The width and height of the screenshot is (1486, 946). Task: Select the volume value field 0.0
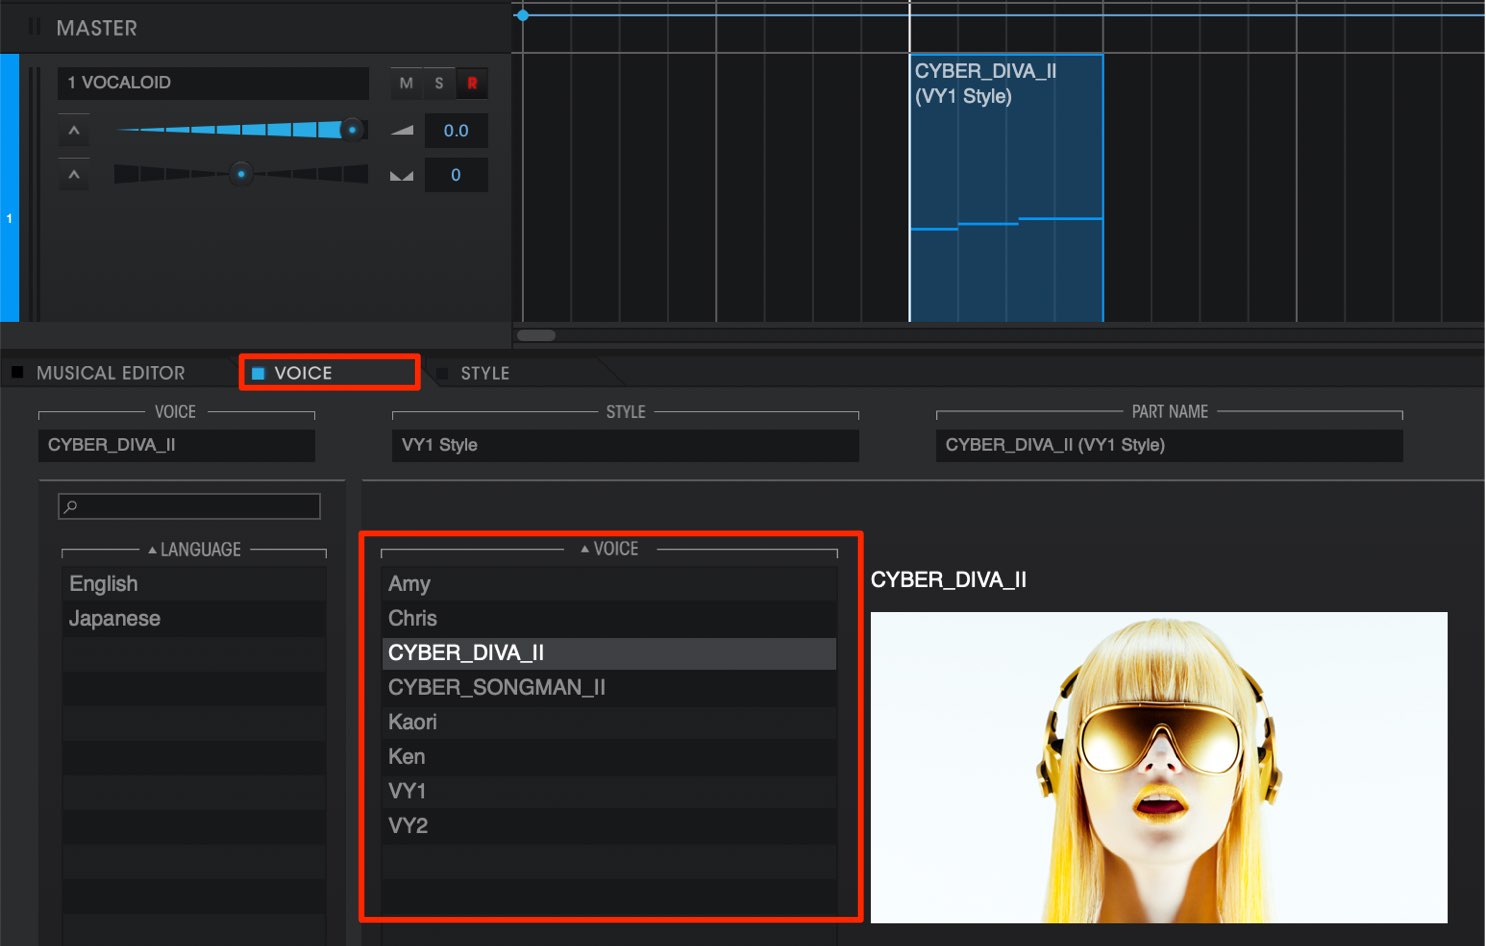tap(456, 131)
